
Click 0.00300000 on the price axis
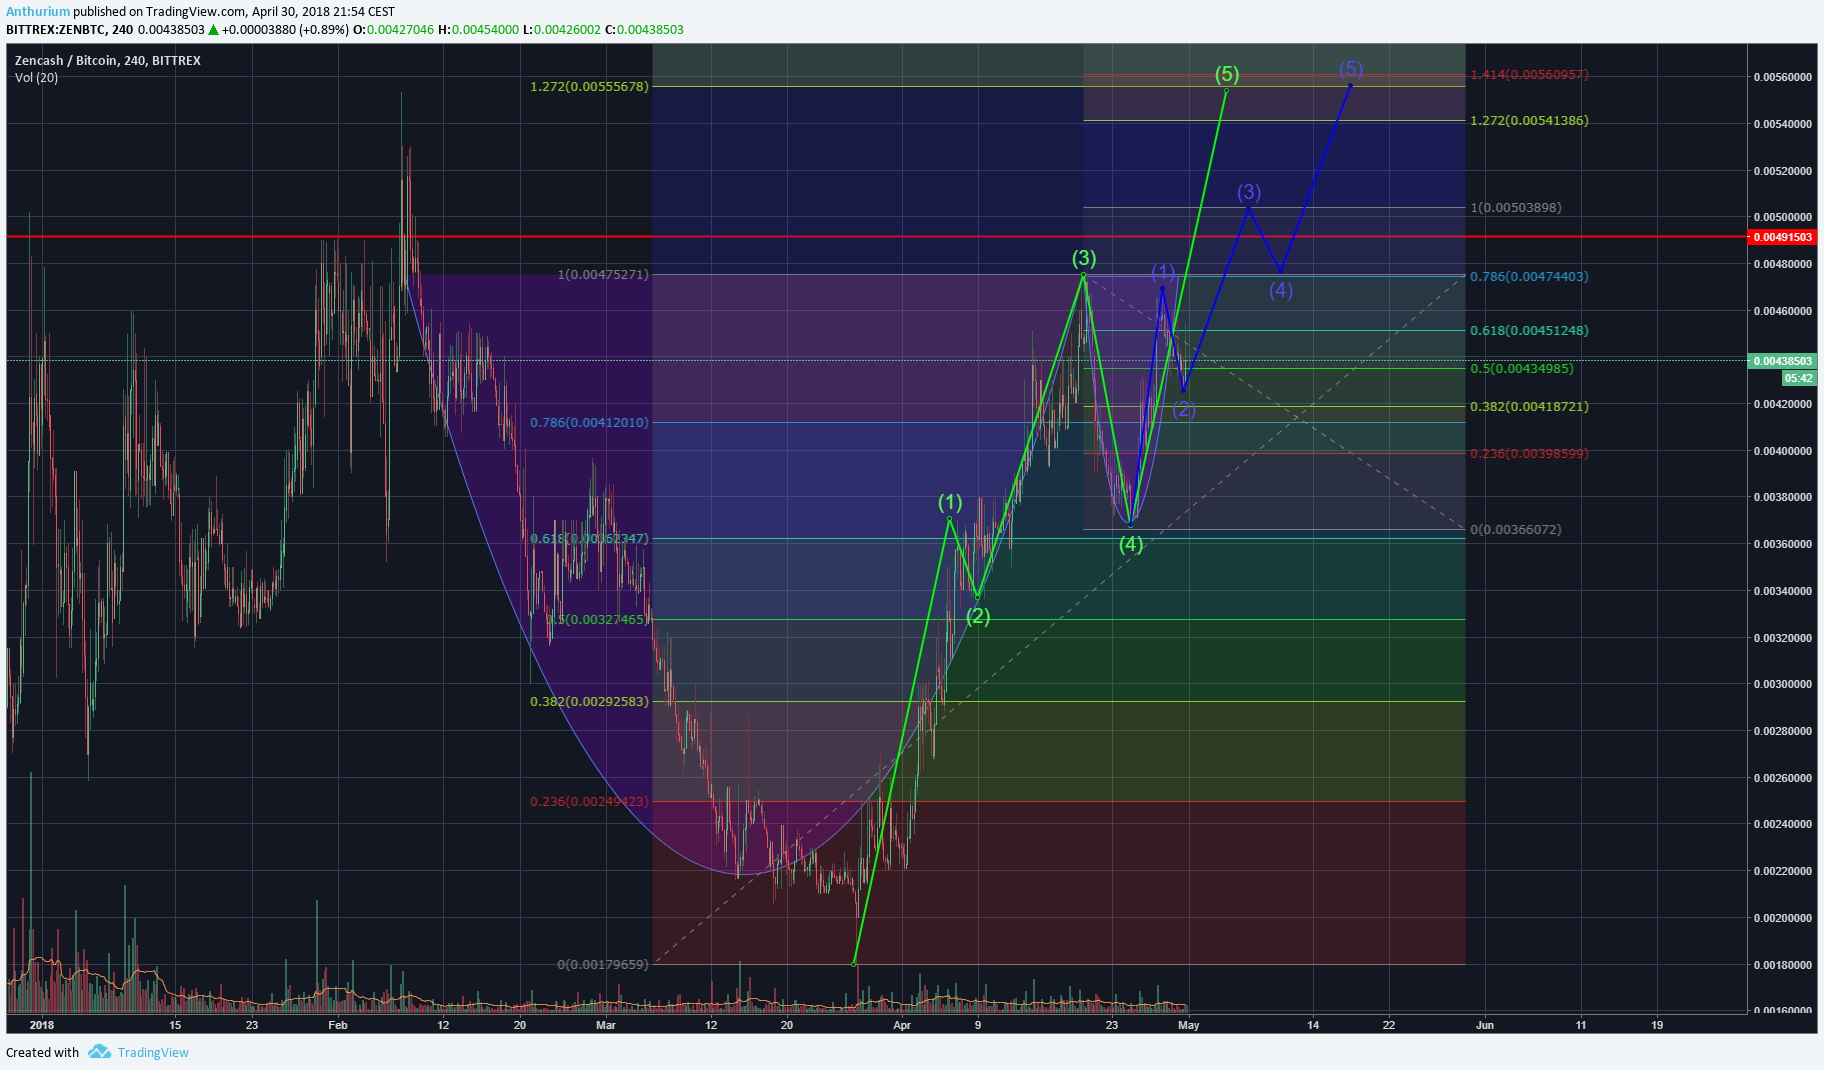(1783, 685)
